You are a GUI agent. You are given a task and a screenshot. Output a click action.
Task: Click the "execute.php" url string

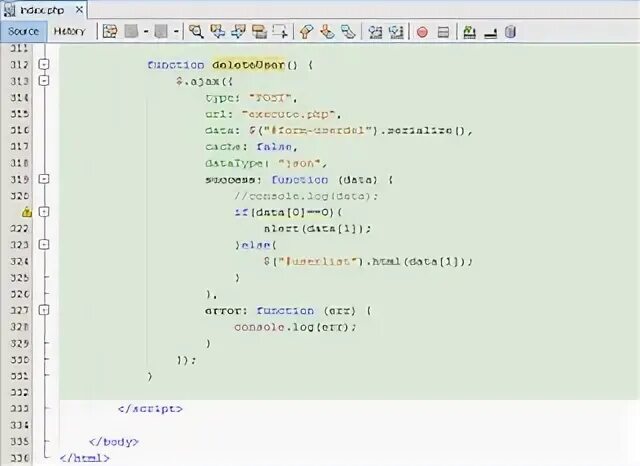coord(291,114)
